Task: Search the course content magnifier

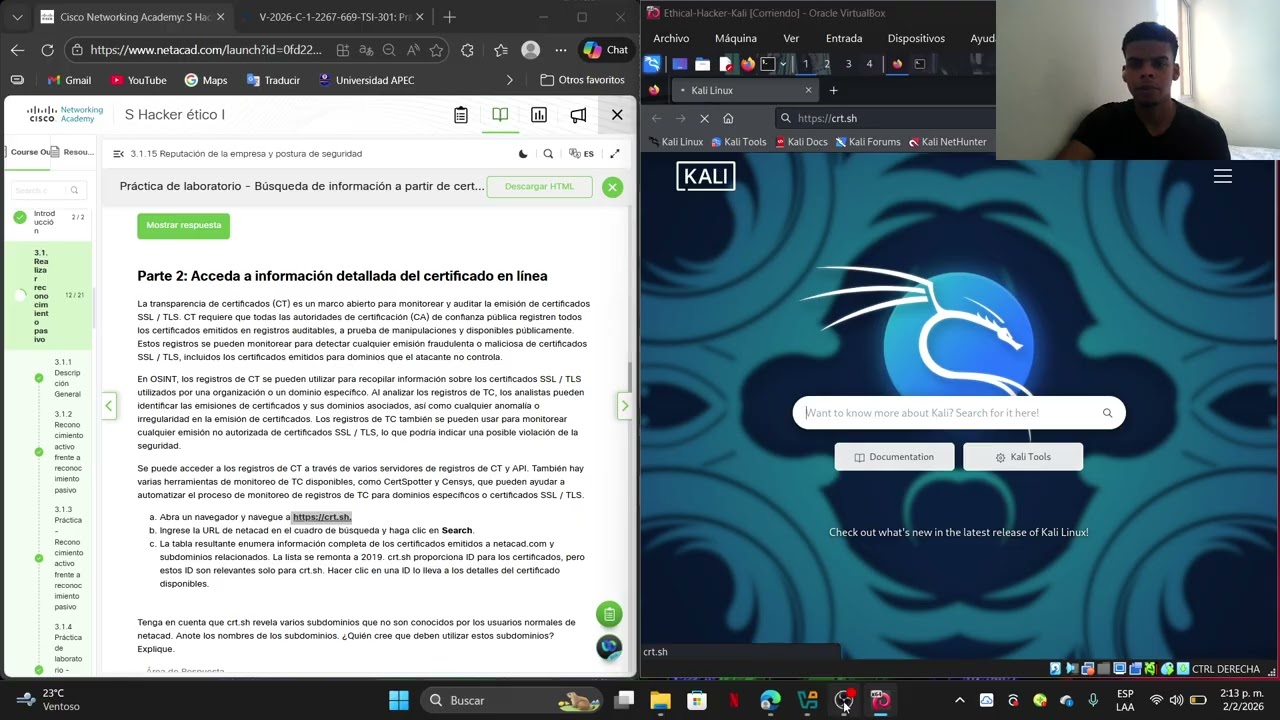Action: point(548,154)
